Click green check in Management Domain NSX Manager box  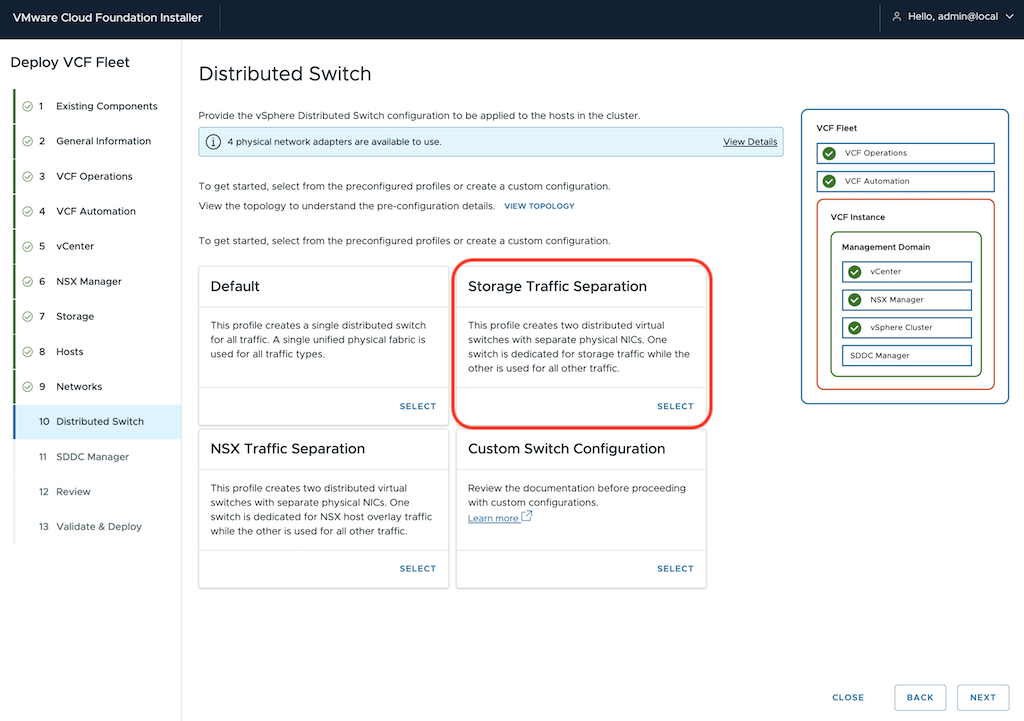tap(854, 300)
